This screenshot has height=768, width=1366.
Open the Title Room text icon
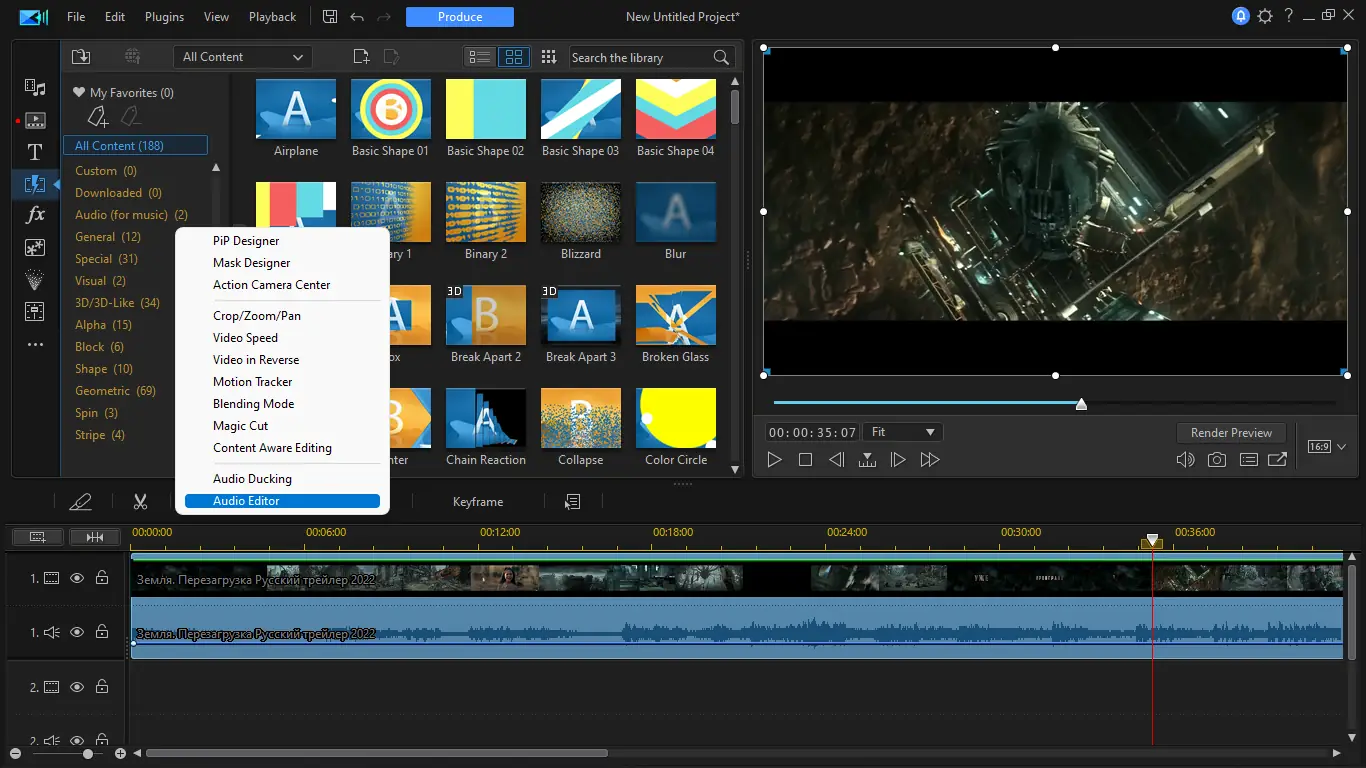(35, 152)
